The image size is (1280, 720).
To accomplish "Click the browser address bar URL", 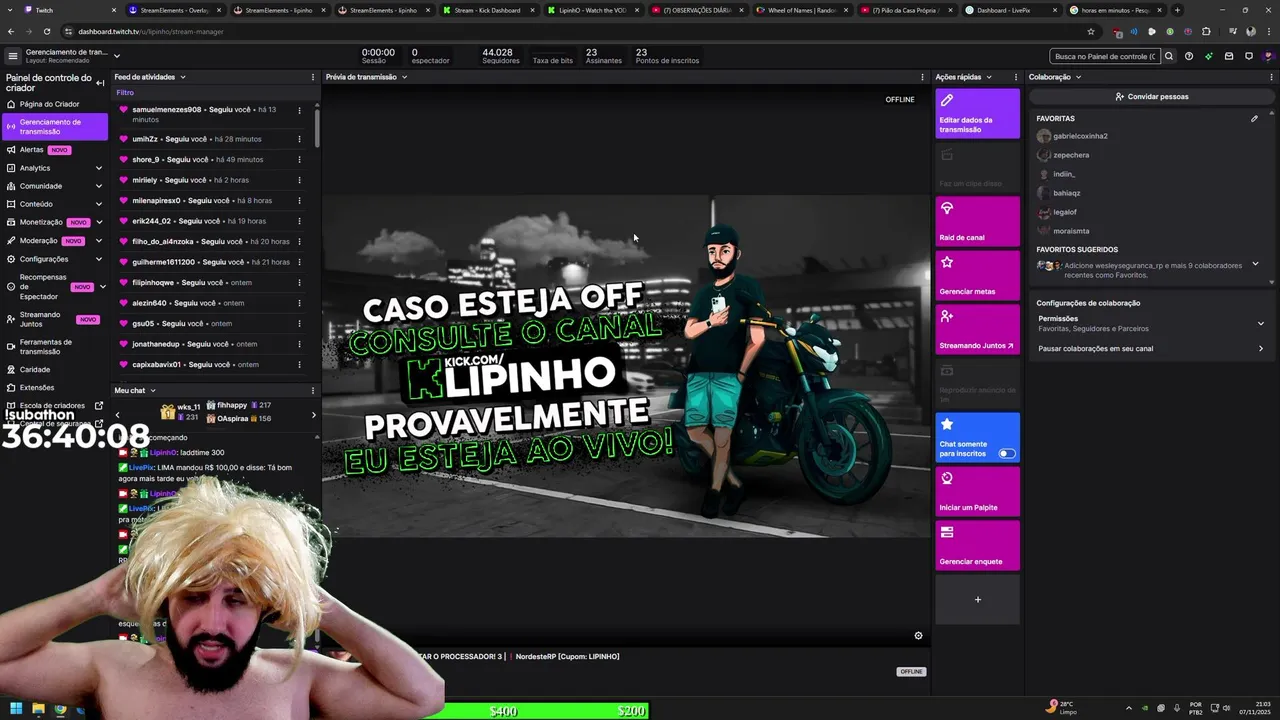I will point(151,31).
